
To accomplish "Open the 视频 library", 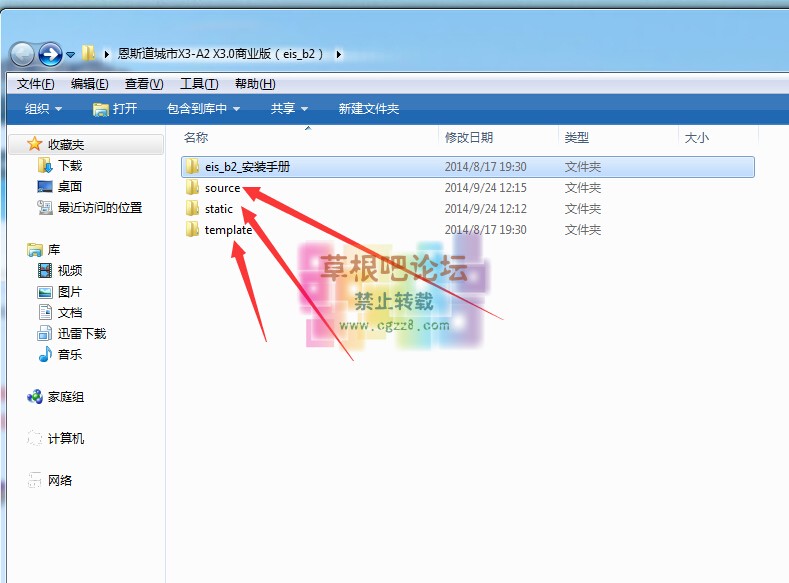I will pyautogui.click(x=69, y=271).
